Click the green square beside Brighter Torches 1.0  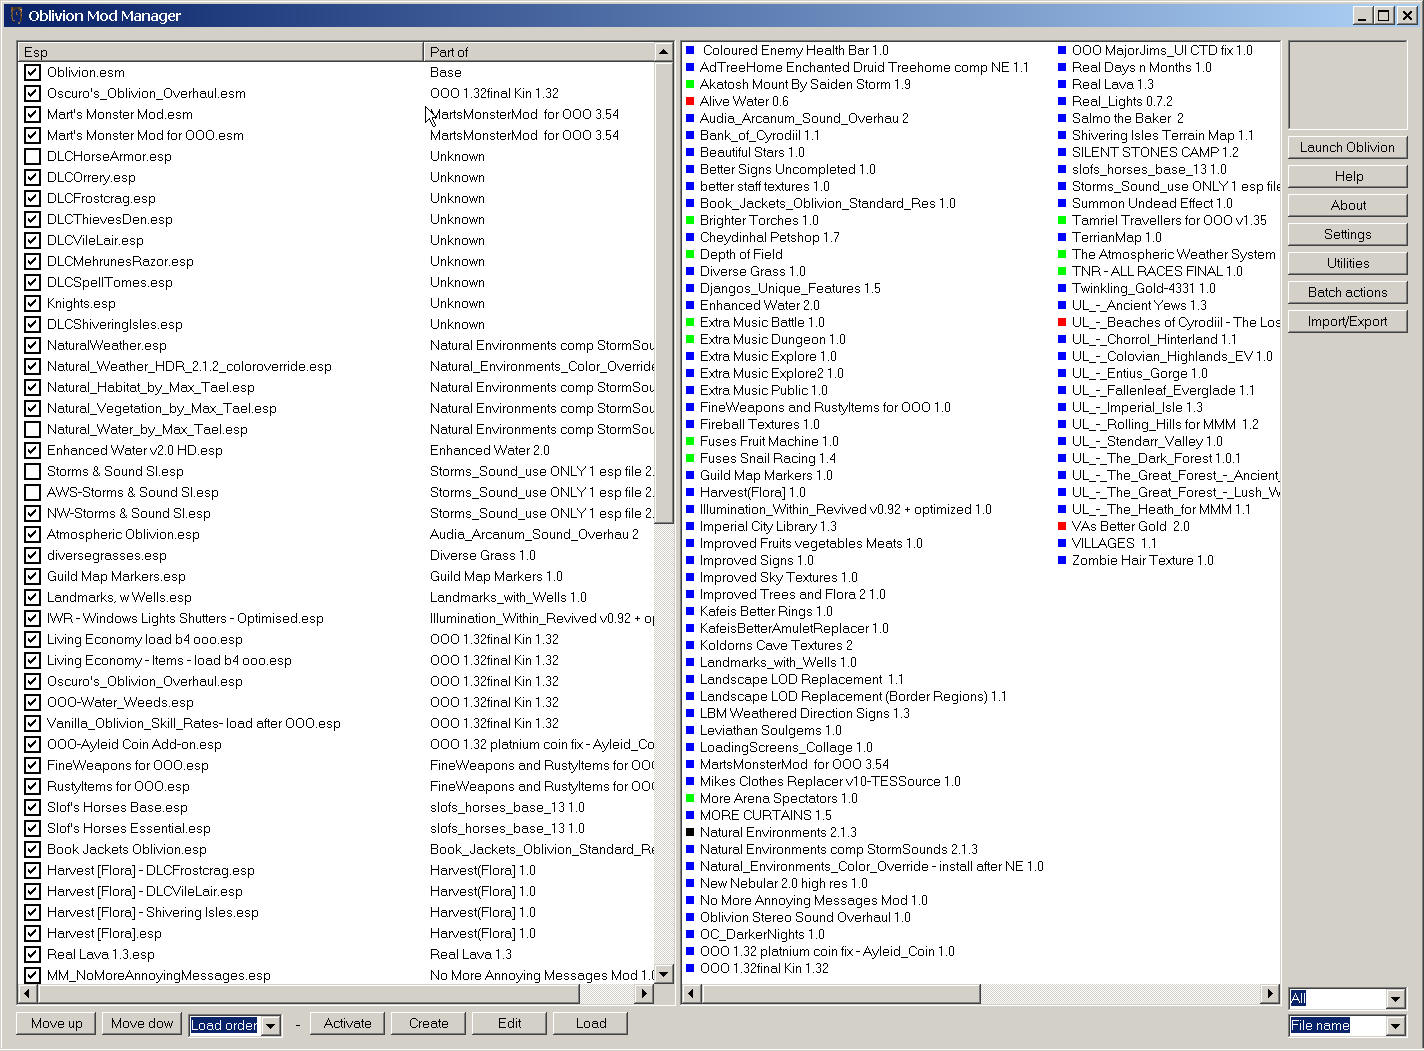690,220
